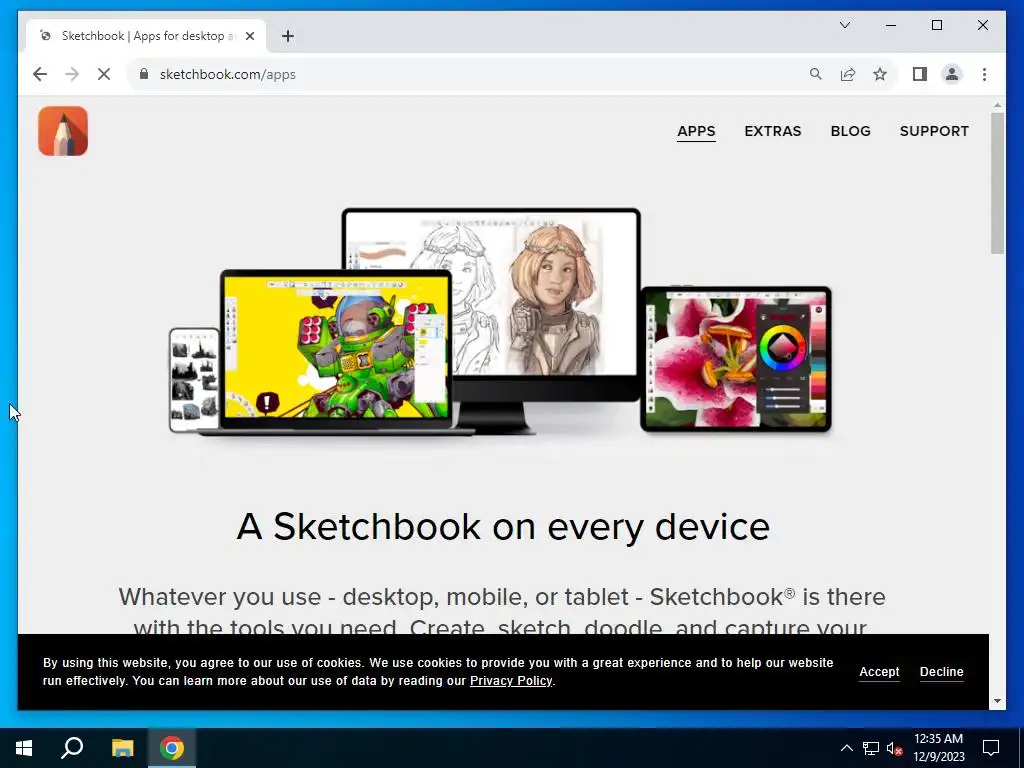The height and width of the screenshot is (768, 1024).
Task: Accept the cookie notice
Action: tap(879, 672)
